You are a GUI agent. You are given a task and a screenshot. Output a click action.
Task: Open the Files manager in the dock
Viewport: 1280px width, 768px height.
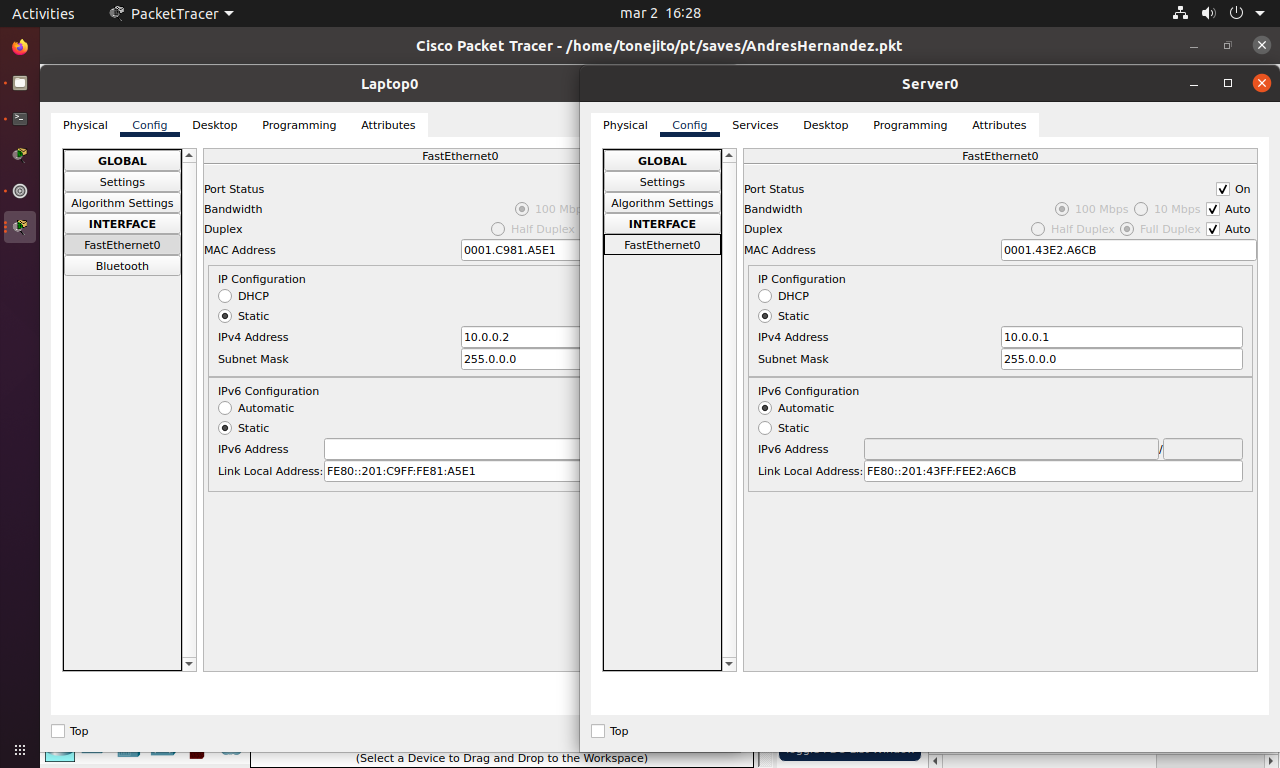coord(20,83)
